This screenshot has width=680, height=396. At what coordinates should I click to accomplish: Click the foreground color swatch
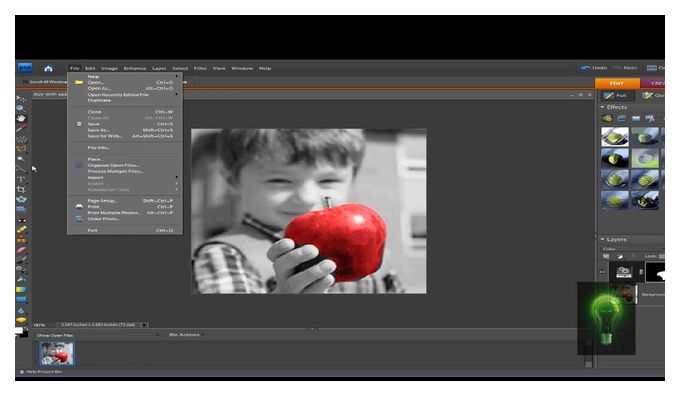tap(19, 331)
